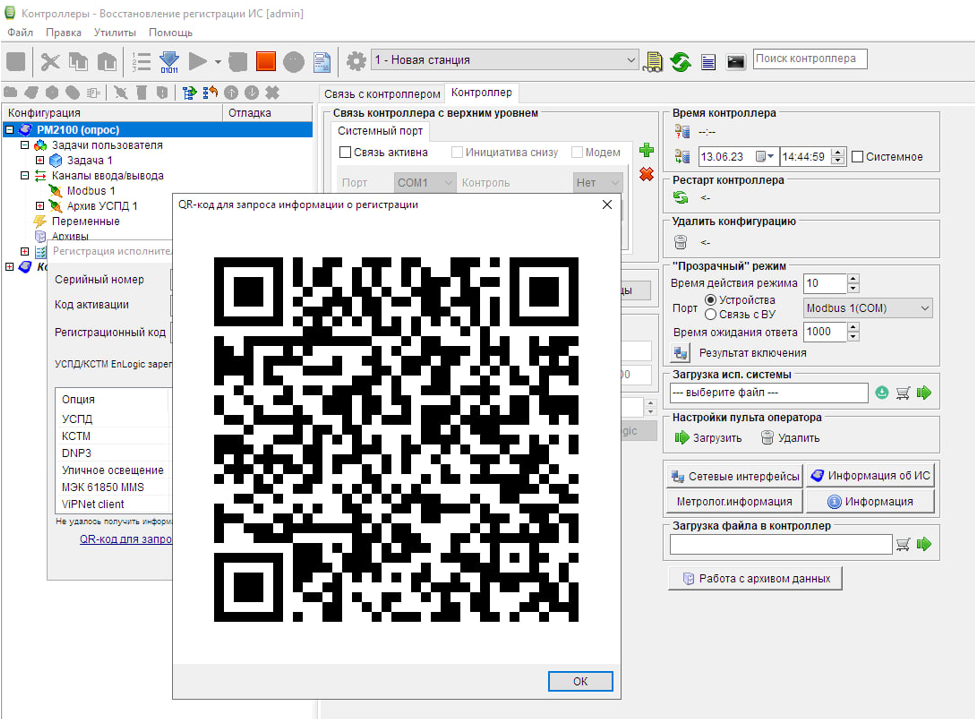Select the Связь с ВУ radio button
Image resolution: width=975 pixels, height=719 pixels.
click(x=710, y=314)
